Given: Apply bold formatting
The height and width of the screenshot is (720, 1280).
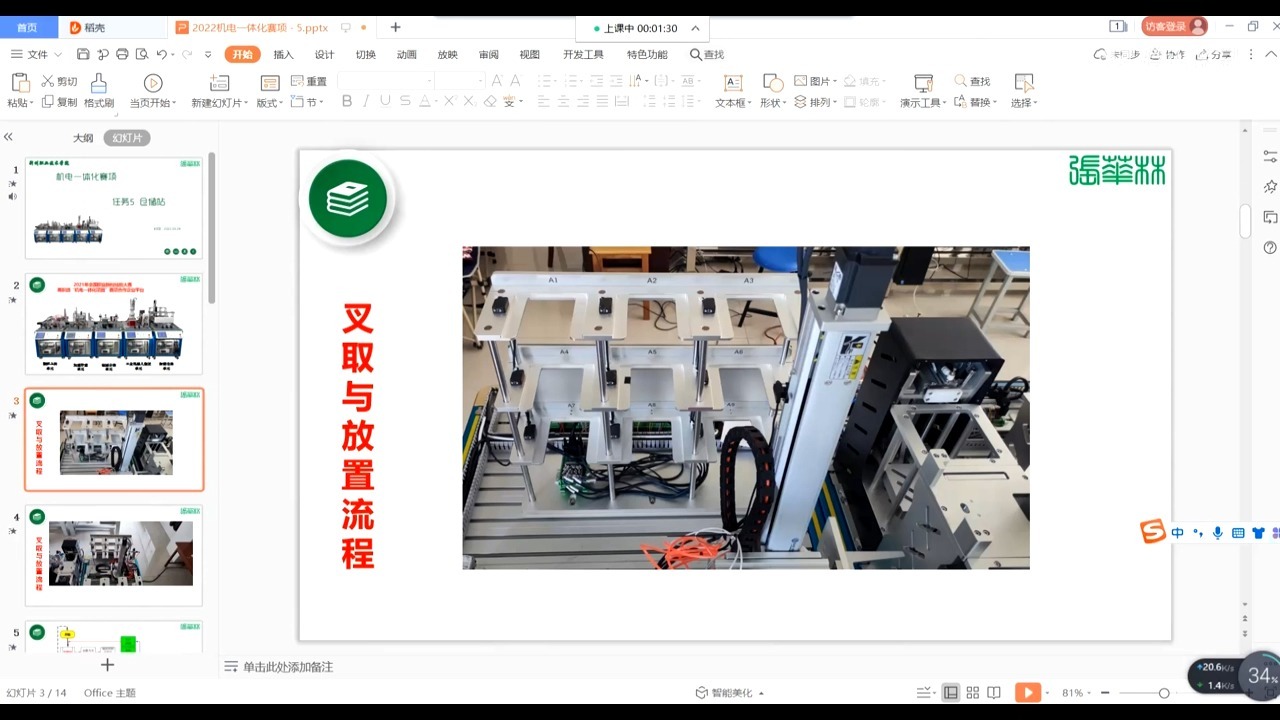Looking at the screenshot, I should tap(347, 101).
